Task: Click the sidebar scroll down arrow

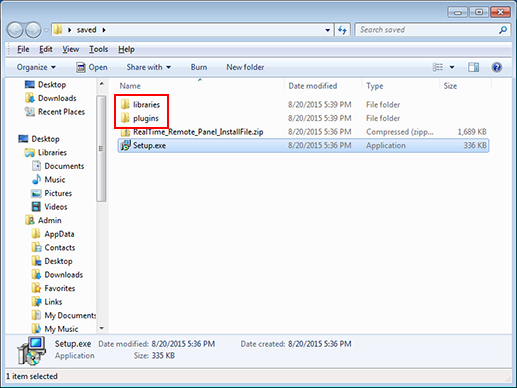Action: [x=102, y=328]
